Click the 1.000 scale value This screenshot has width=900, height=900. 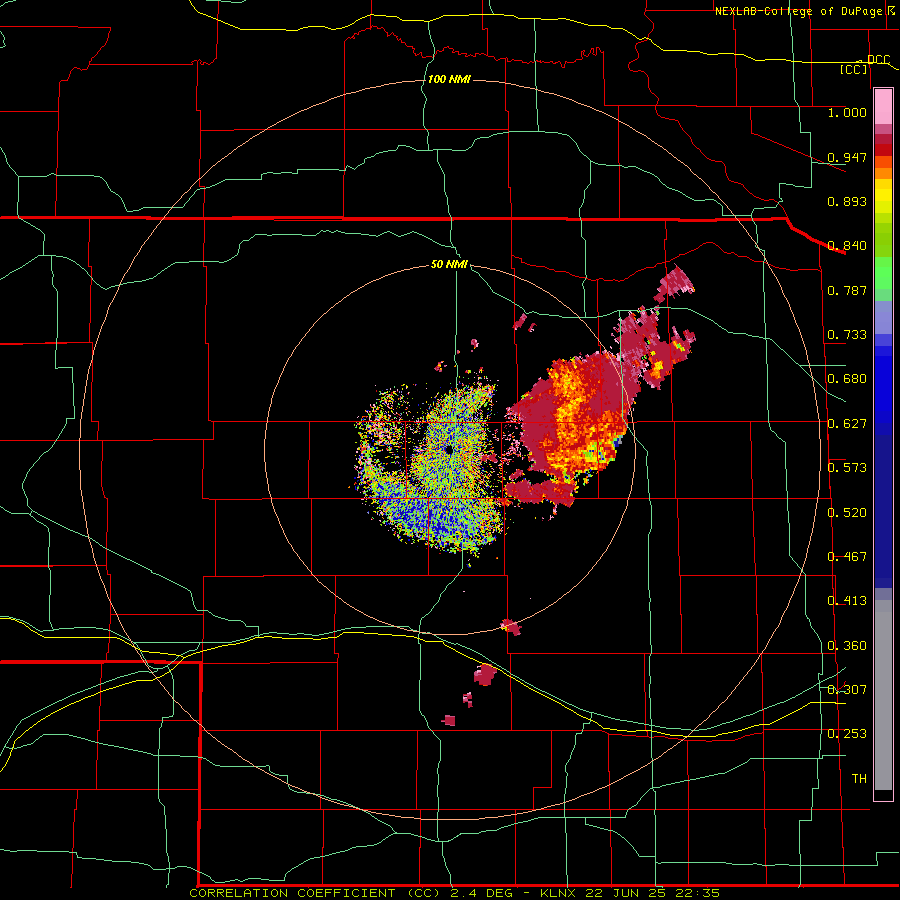(847, 112)
